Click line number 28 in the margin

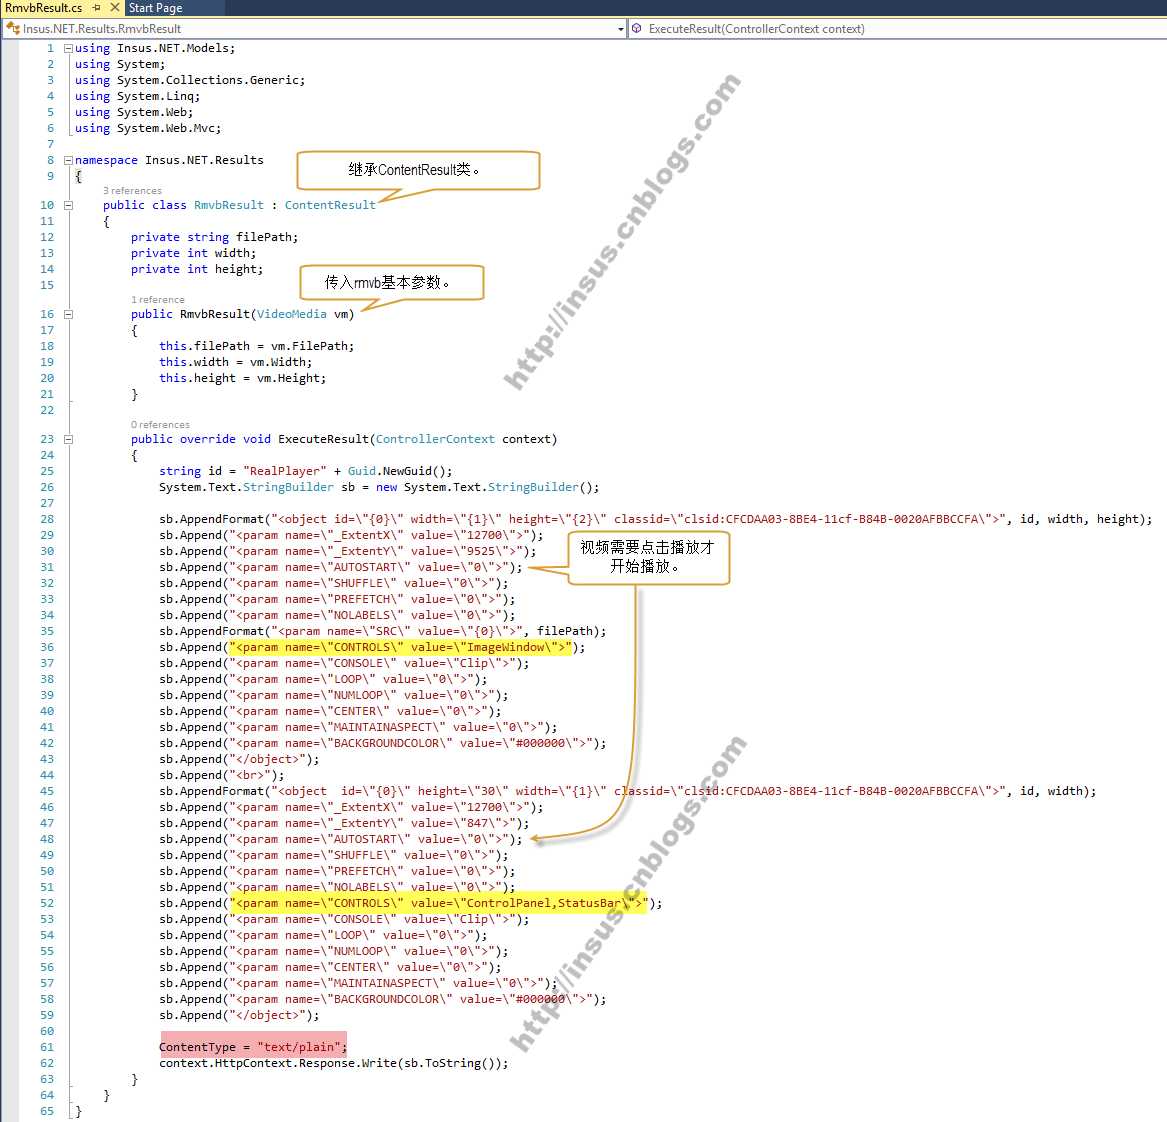click(47, 519)
